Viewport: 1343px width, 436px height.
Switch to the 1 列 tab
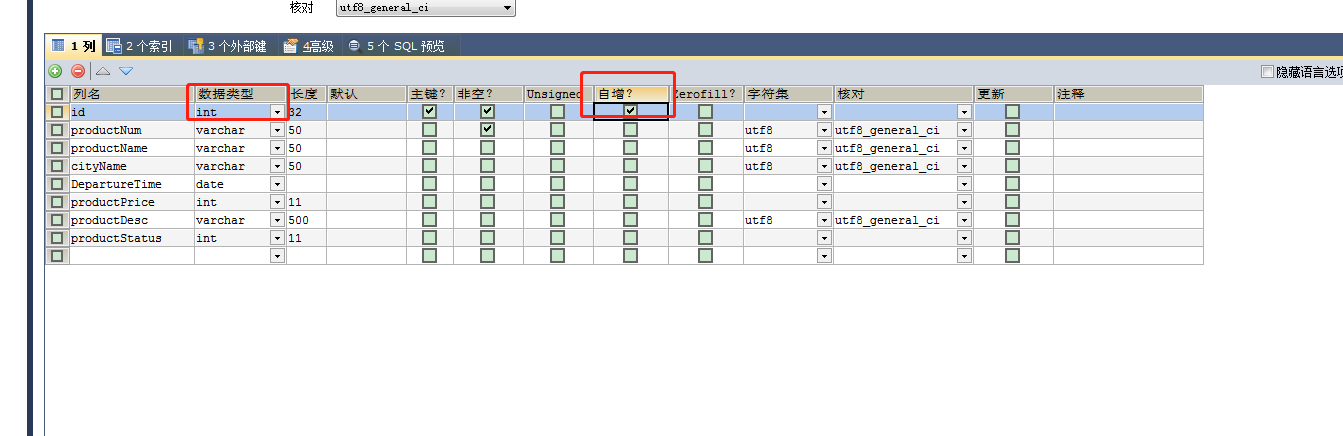click(73, 46)
